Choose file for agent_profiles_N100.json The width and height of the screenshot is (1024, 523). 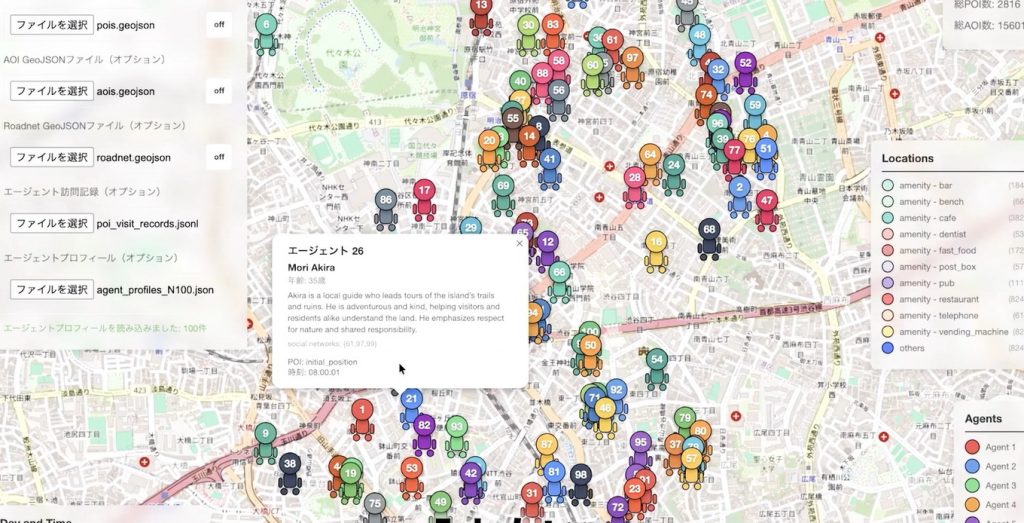pos(51,289)
